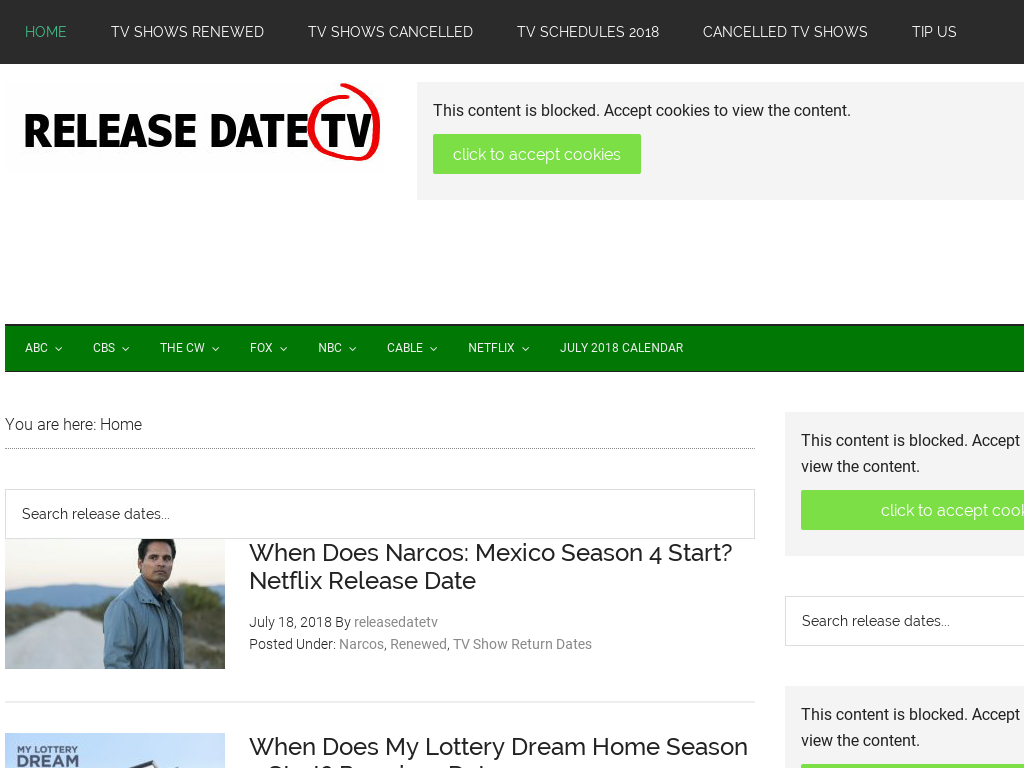Open the Narcos category link
1024x768 pixels.
tap(361, 645)
